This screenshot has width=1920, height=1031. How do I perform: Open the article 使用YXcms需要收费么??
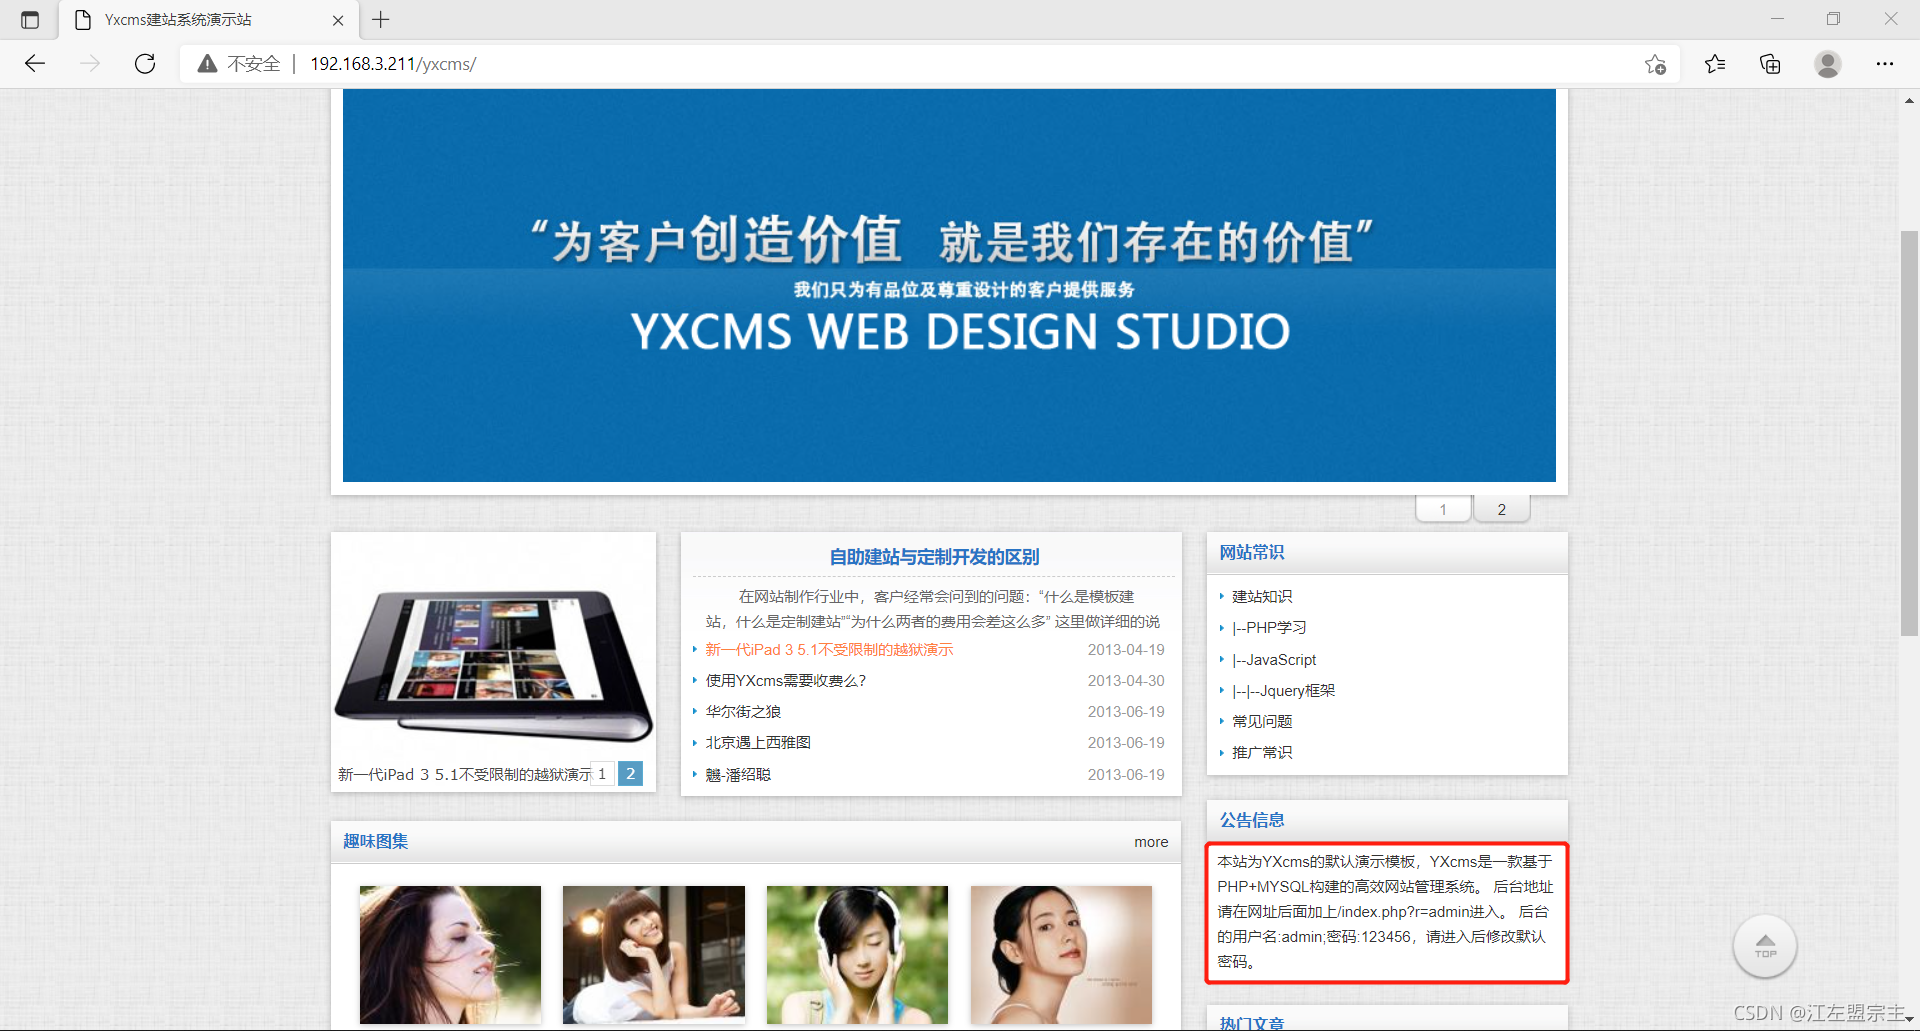784,680
